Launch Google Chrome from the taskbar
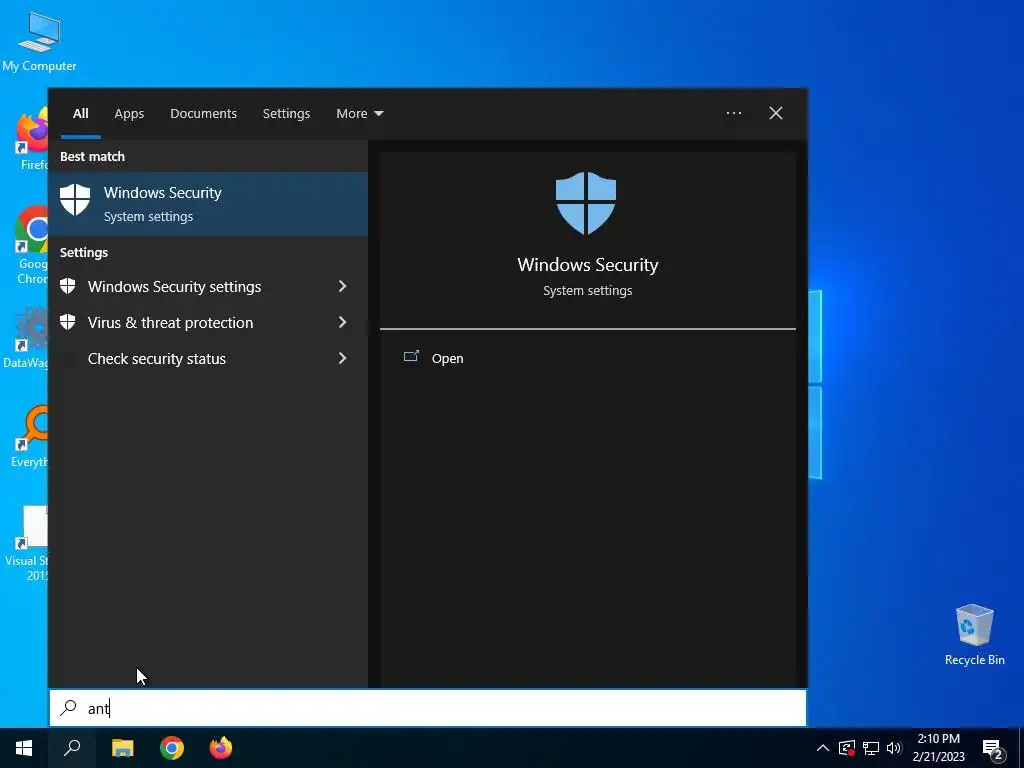The width and height of the screenshot is (1024, 768). [x=172, y=748]
